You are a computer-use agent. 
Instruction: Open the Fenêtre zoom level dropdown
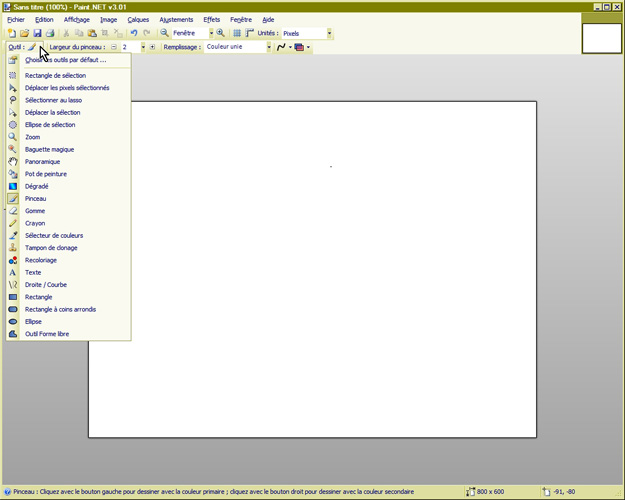(210, 33)
